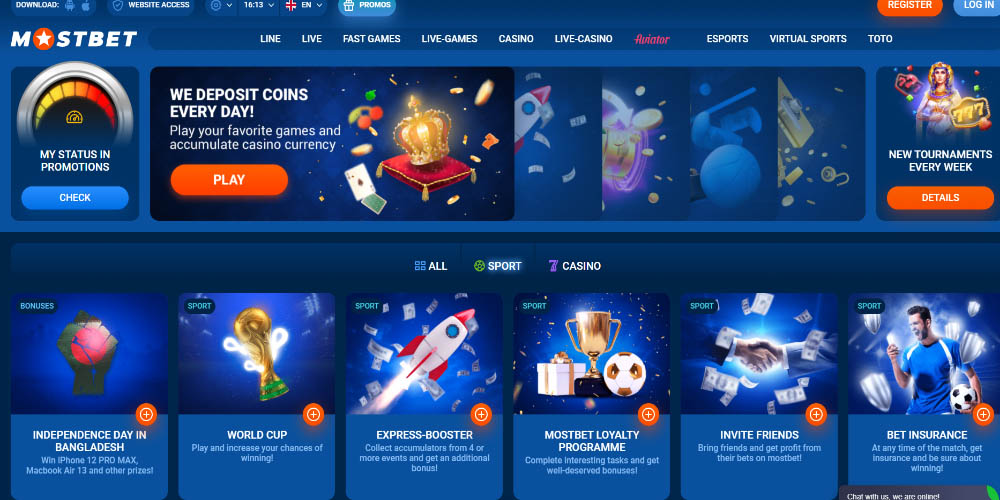Select the CASINO promotions filter tab
1000x500 pixels.
click(x=575, y=266)
